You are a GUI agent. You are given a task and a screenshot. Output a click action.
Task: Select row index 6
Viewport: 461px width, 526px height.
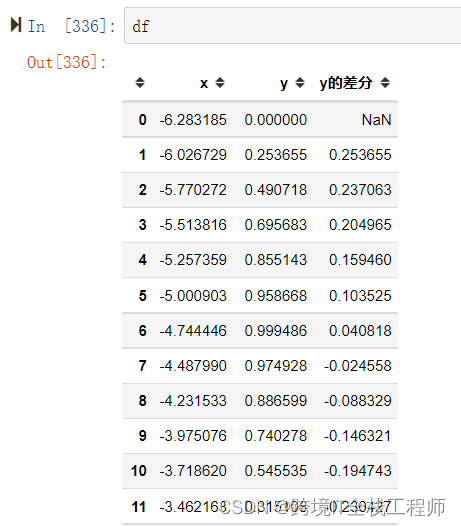pos(143,331)
